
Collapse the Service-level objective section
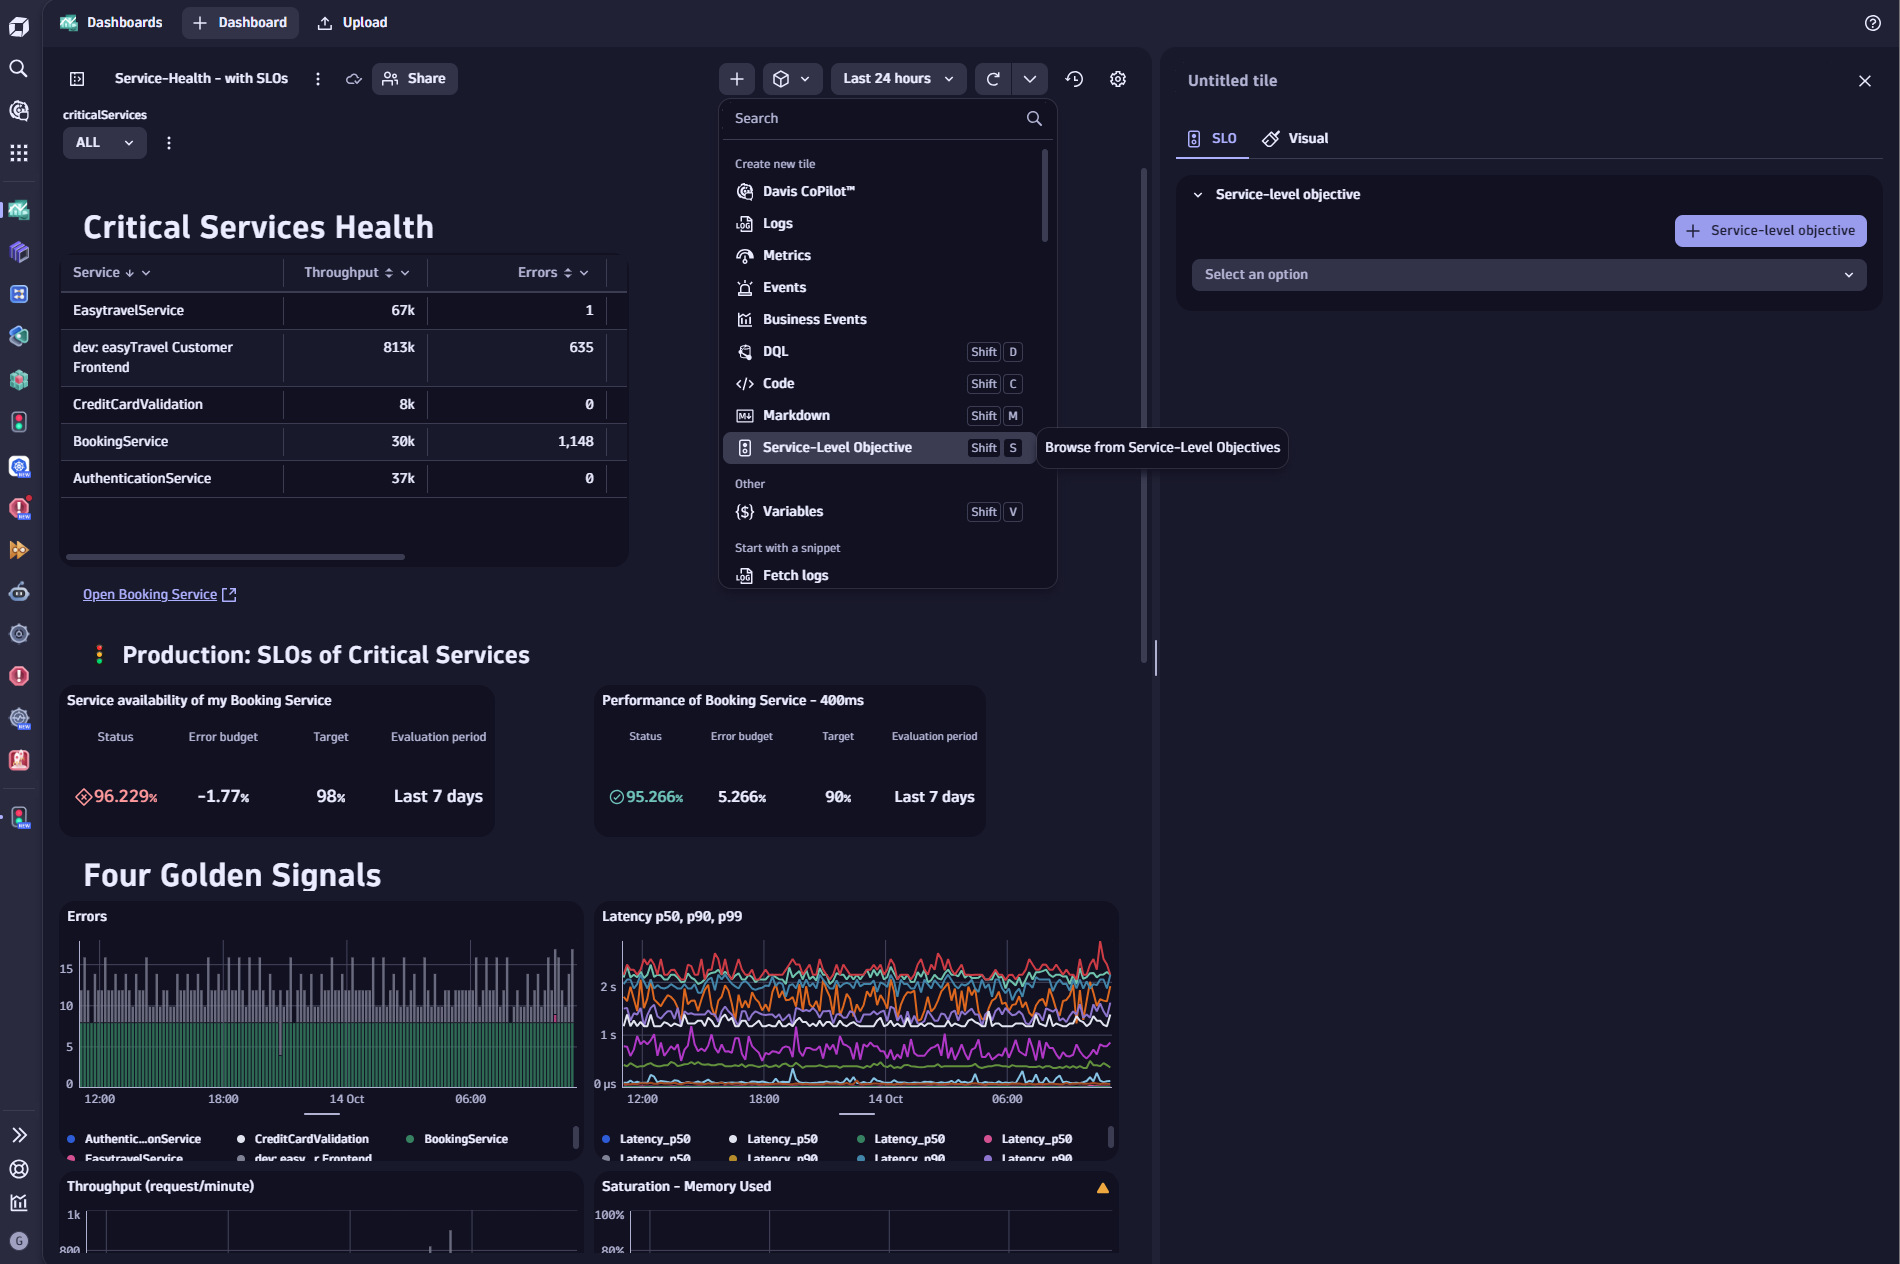click(x=1198, y=195)
